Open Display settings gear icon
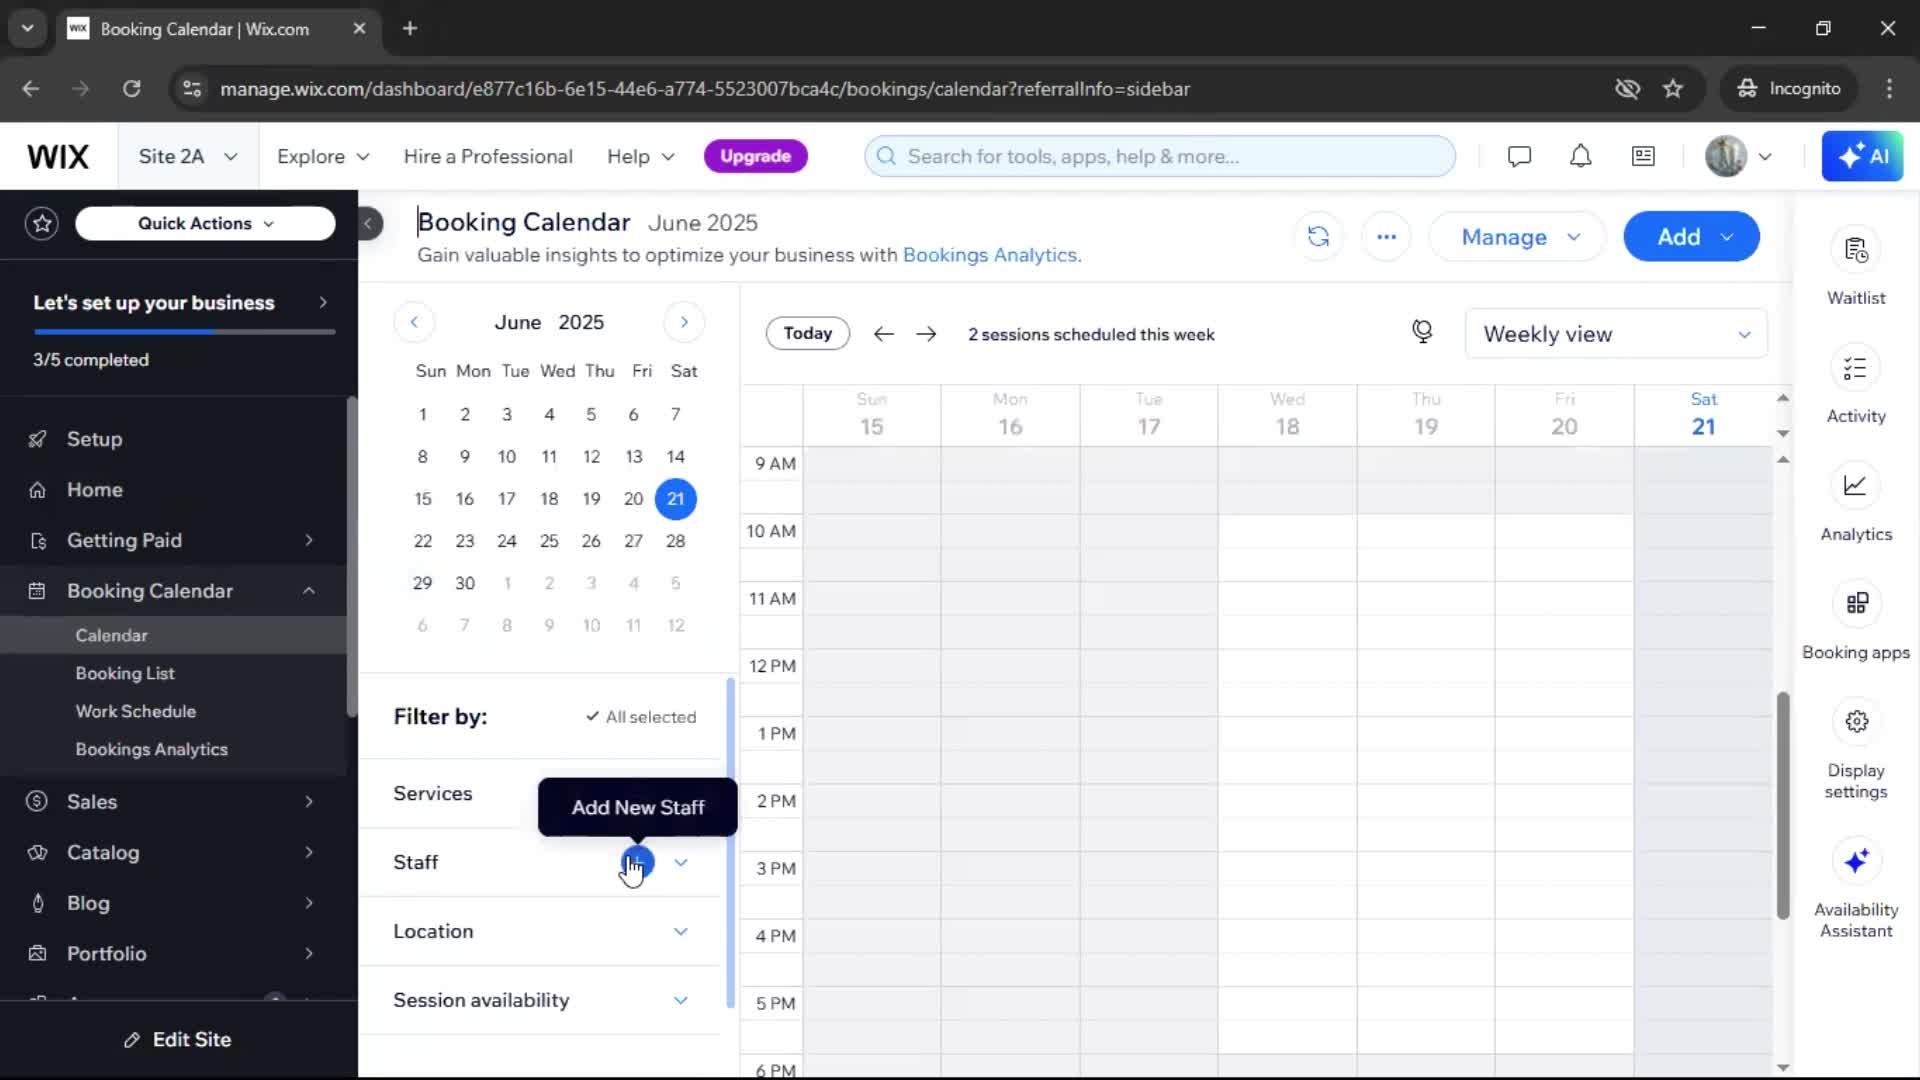This screenshot has height=1080, width=1920. point(1856,722)
